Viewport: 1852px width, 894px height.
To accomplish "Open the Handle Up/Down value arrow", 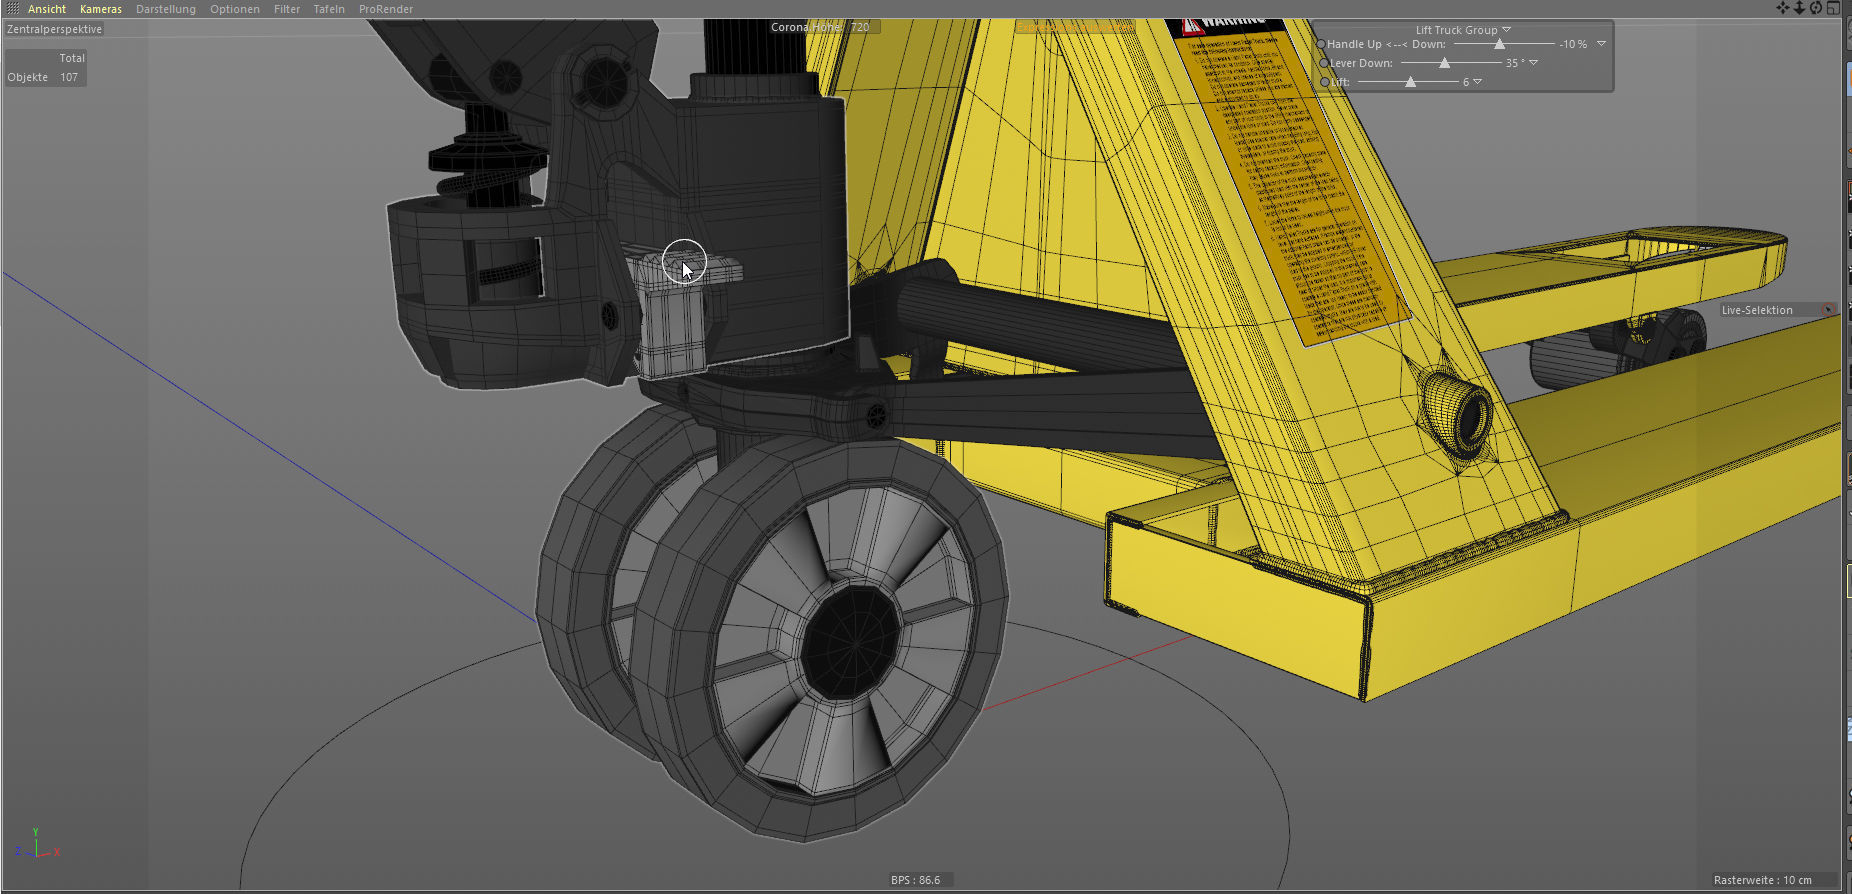I will 1601,44.
